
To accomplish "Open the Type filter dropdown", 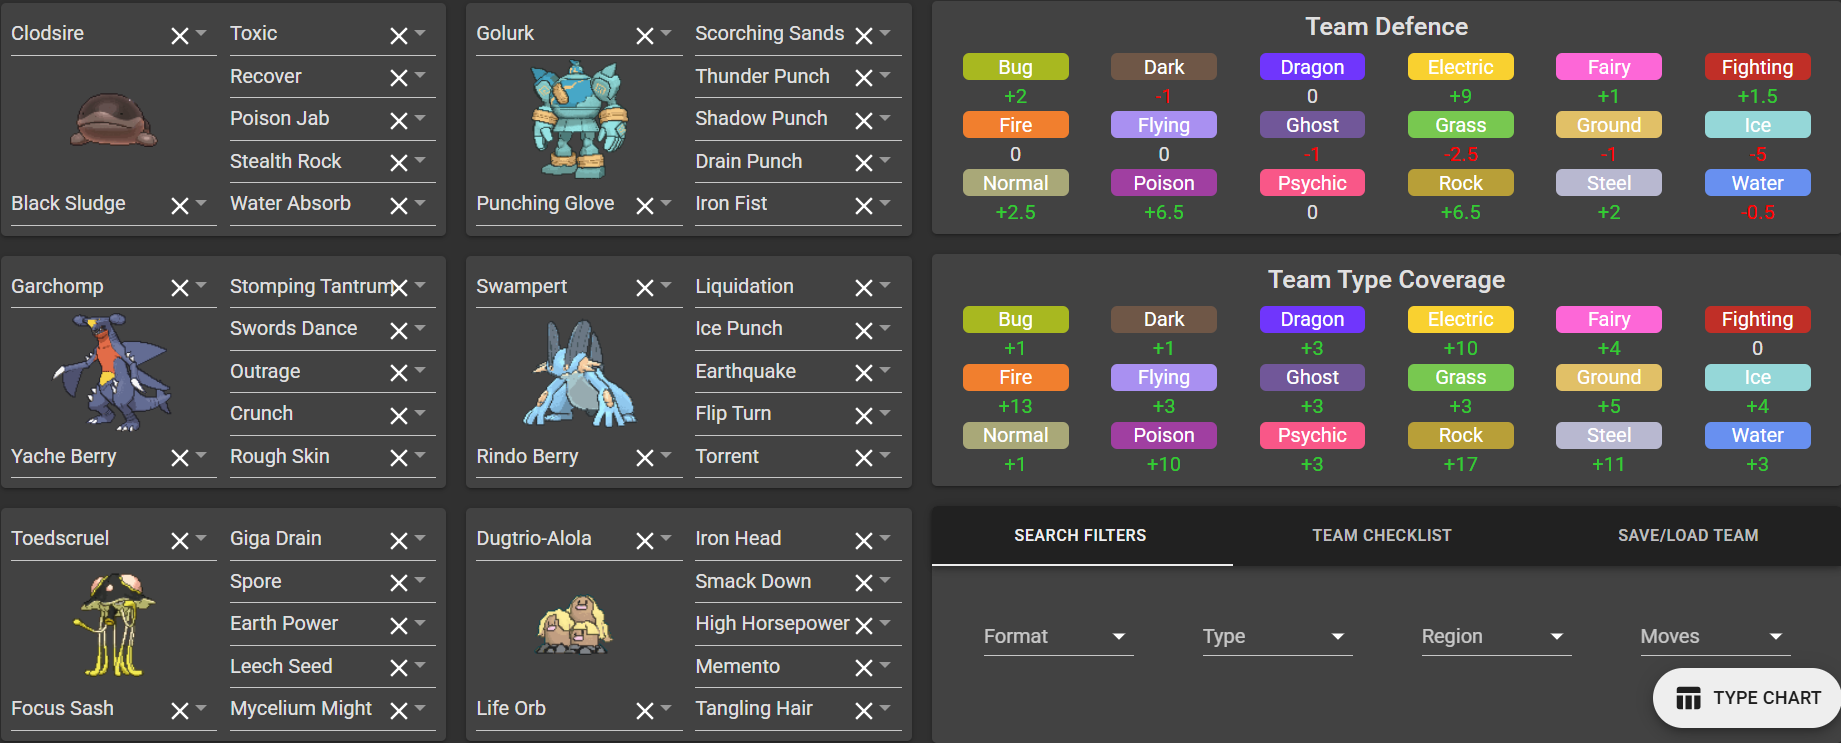I will coord(1277,636).
